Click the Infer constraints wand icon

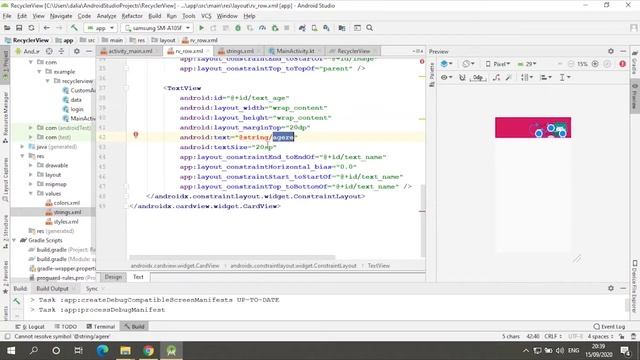pos(509,77)
